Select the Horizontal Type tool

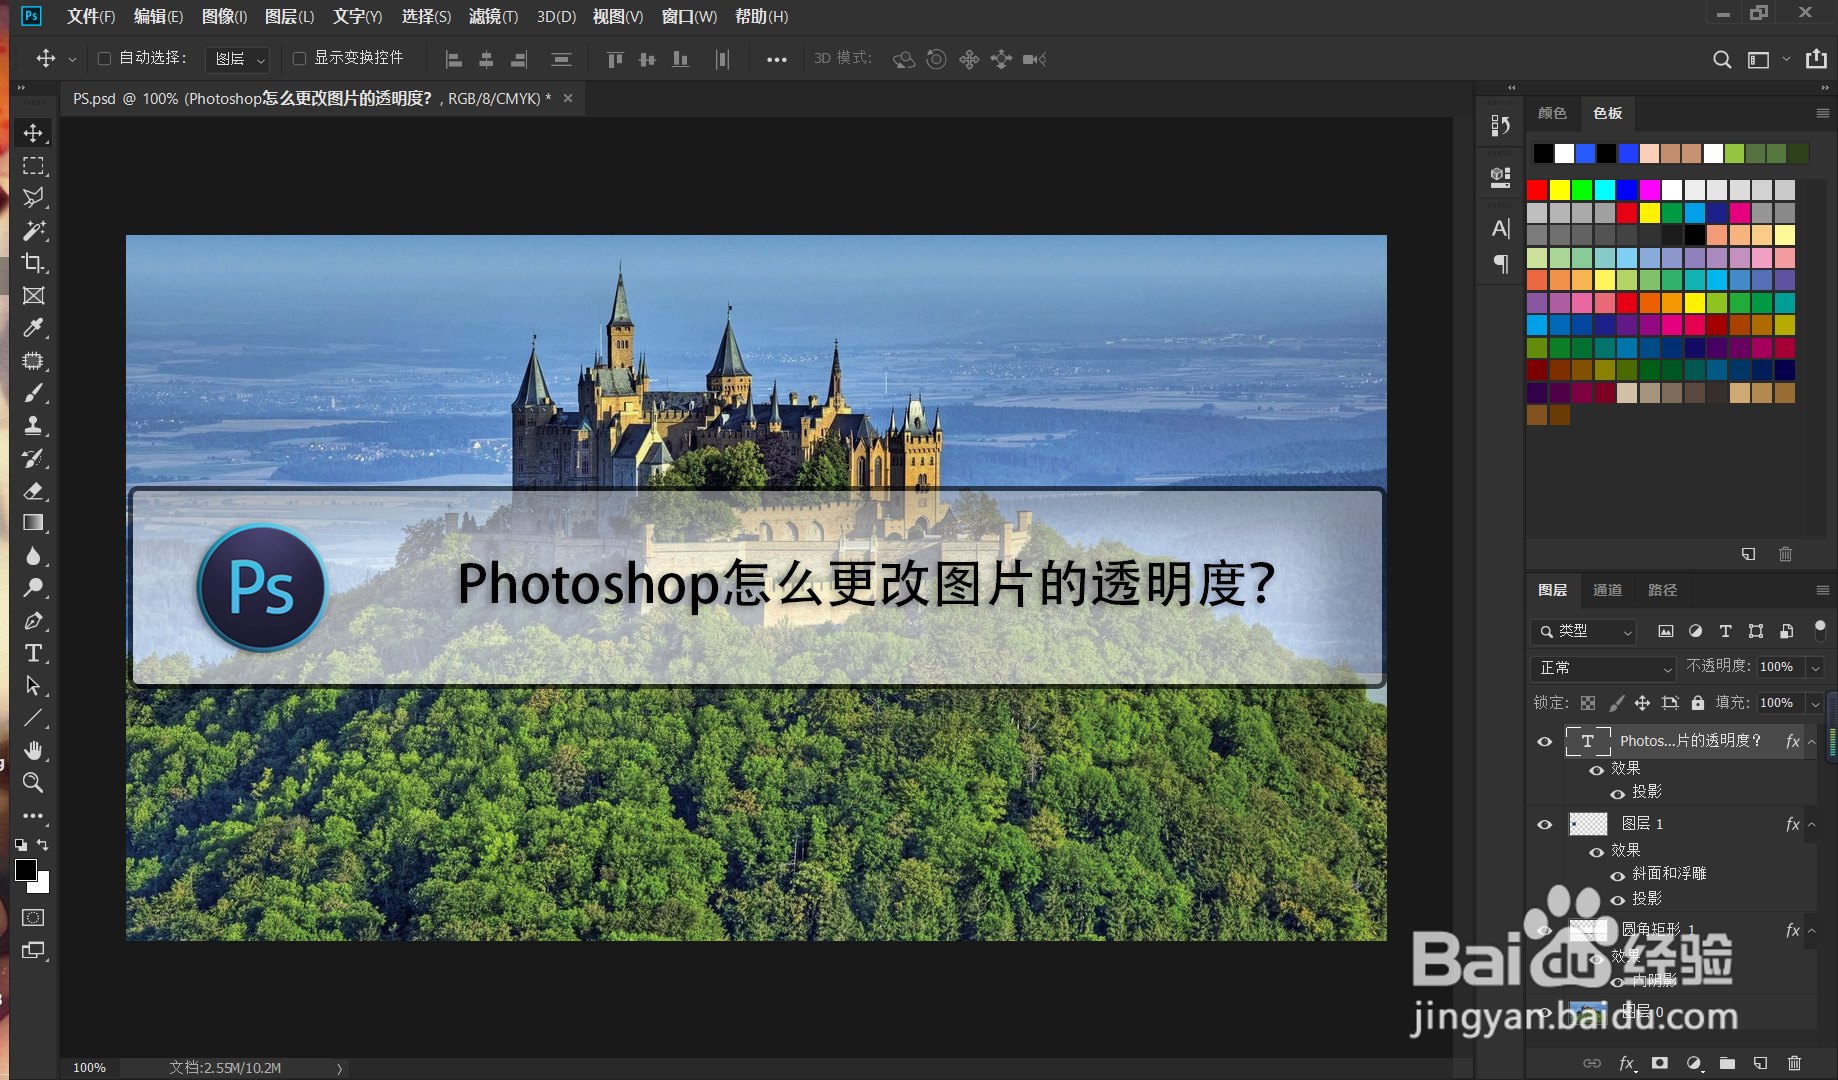33,653
